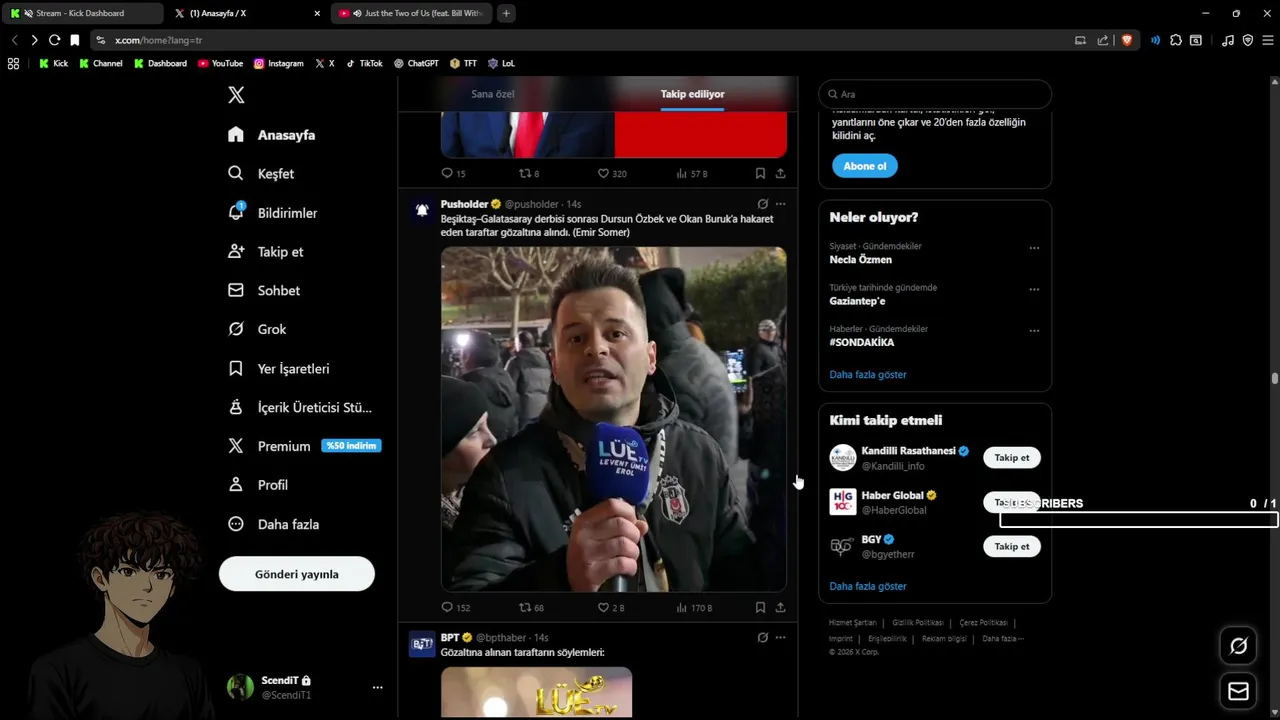Share the post with 57 B views
This screenshot has width=1280, height=720.
[x=780, y=173]
